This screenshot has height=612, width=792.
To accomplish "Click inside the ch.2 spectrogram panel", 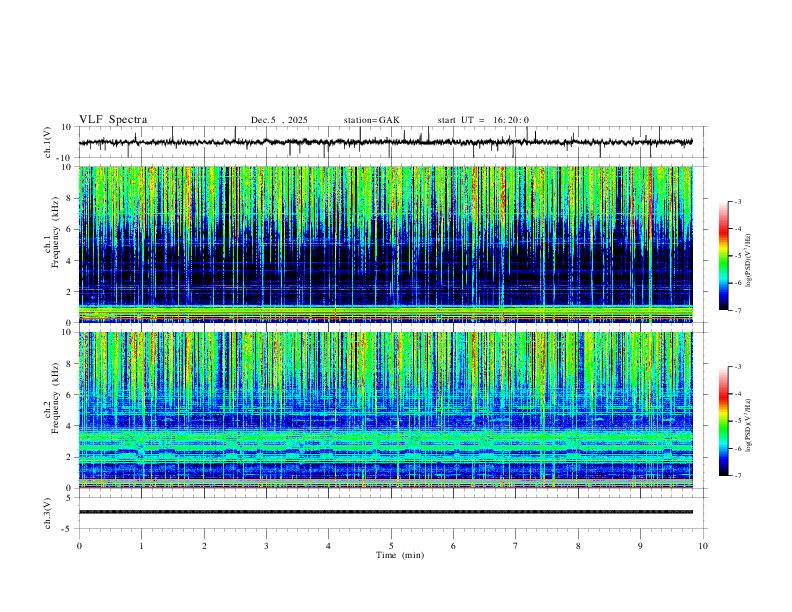I will coord(385,410).
